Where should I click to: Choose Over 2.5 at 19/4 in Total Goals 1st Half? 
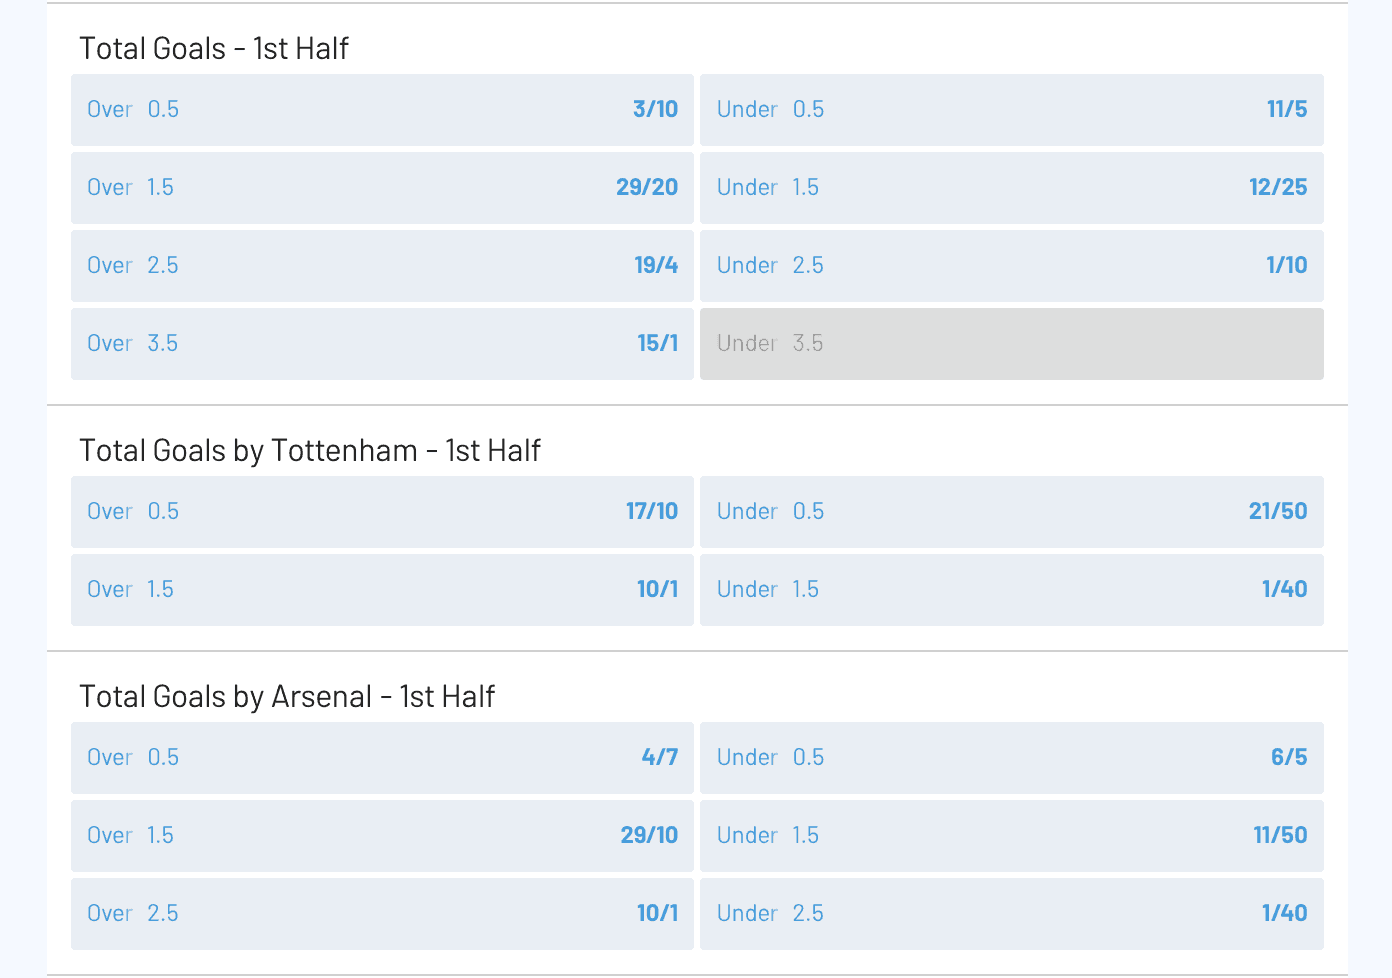(x=381, y=266)
